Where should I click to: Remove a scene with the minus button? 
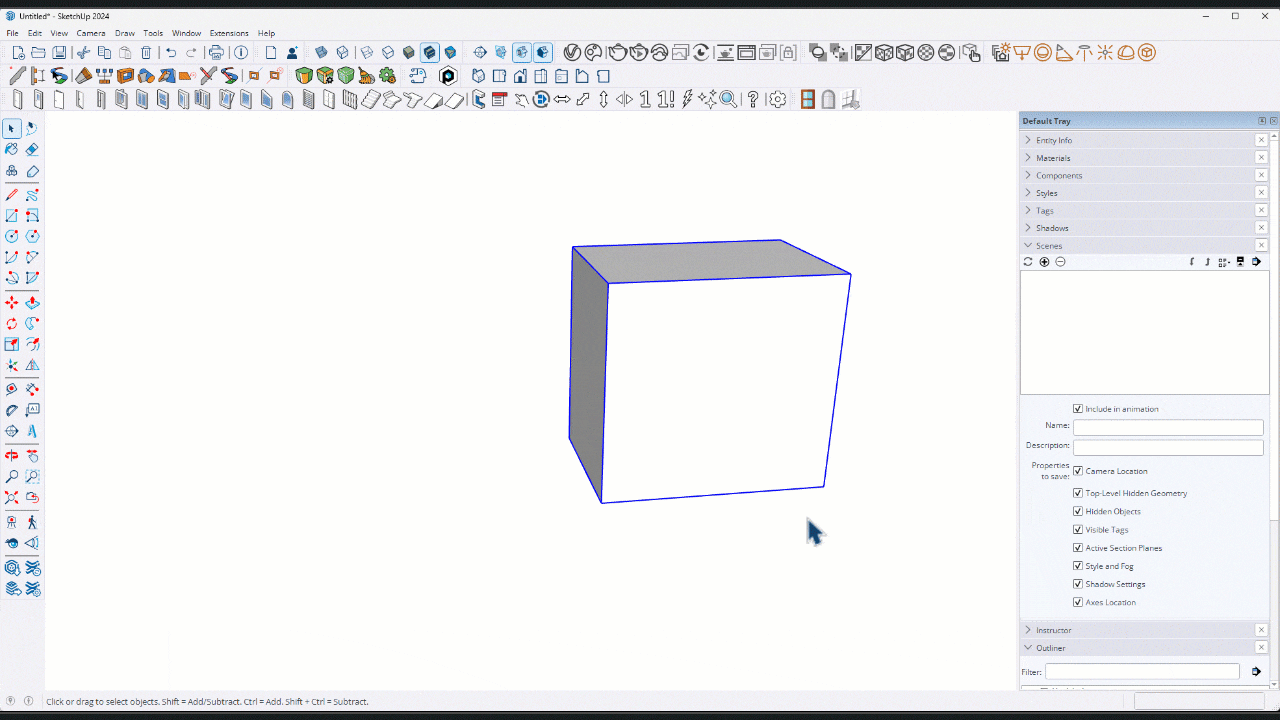tap(1060, 261)
